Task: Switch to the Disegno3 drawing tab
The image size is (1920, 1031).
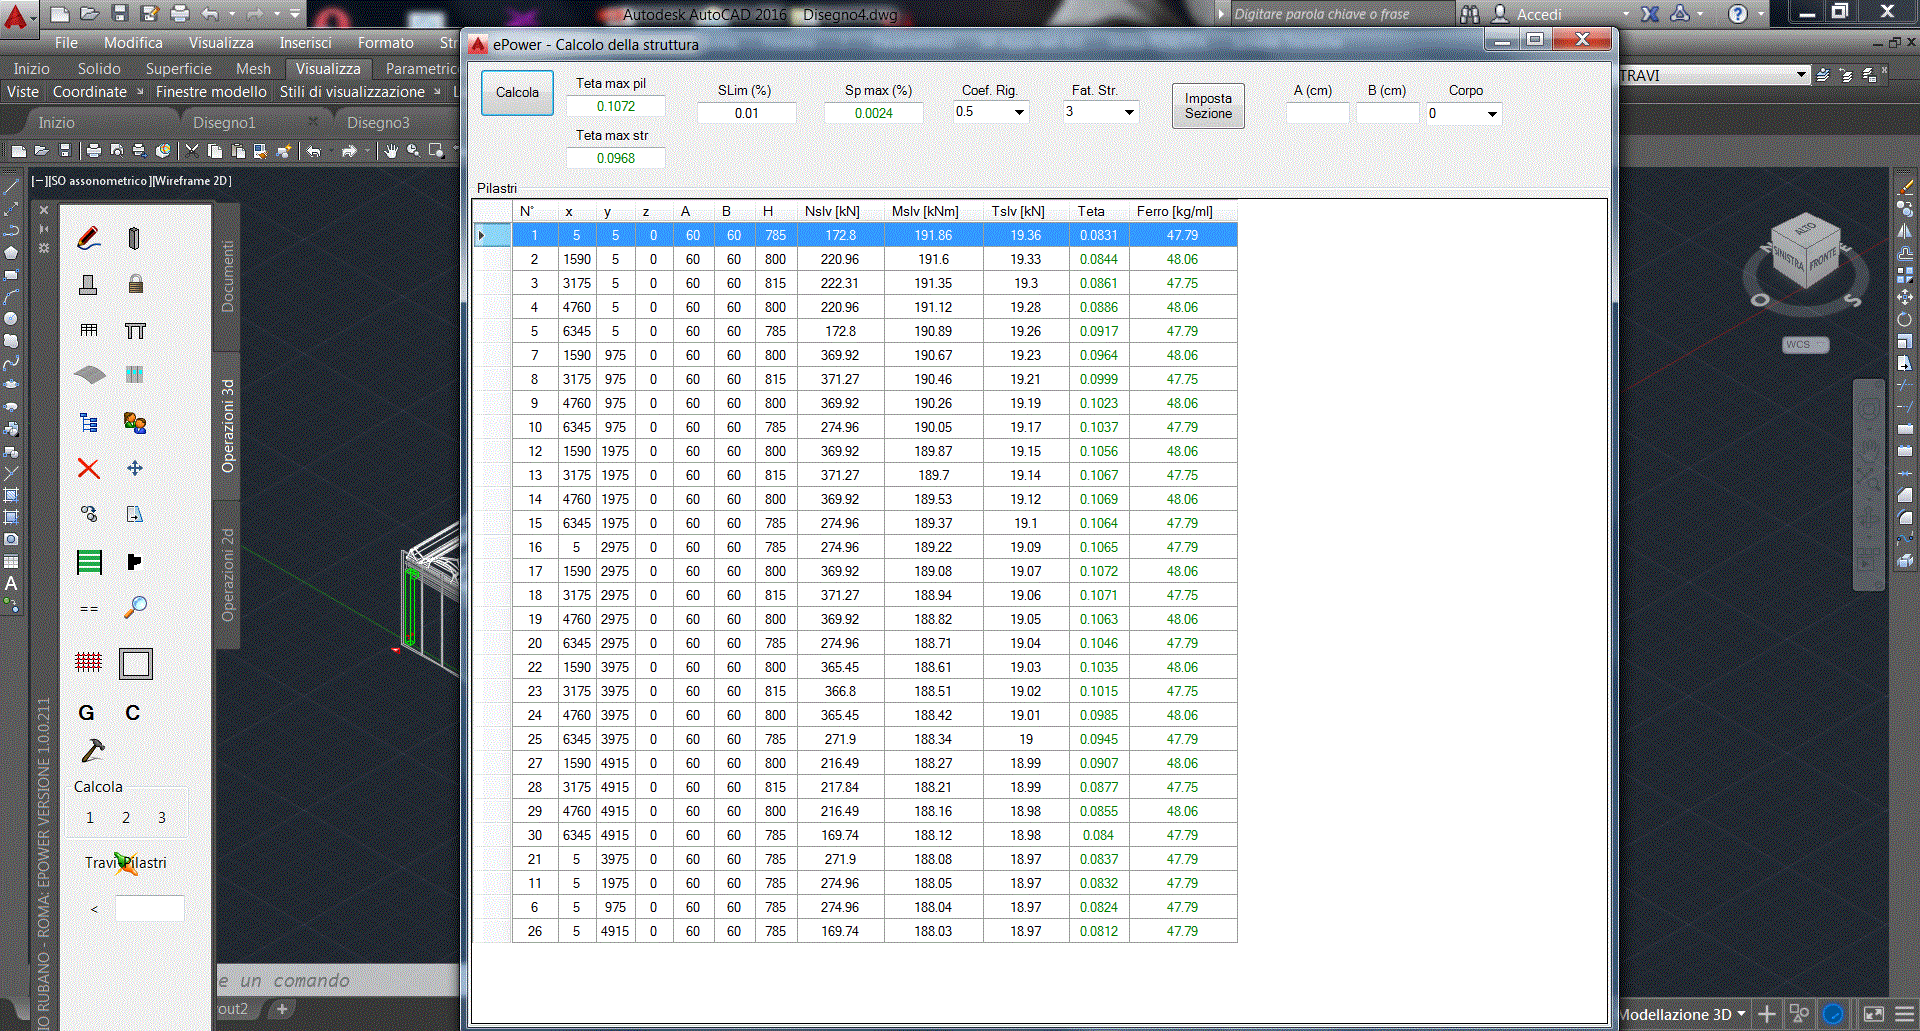Action: (x=378, y=122)
